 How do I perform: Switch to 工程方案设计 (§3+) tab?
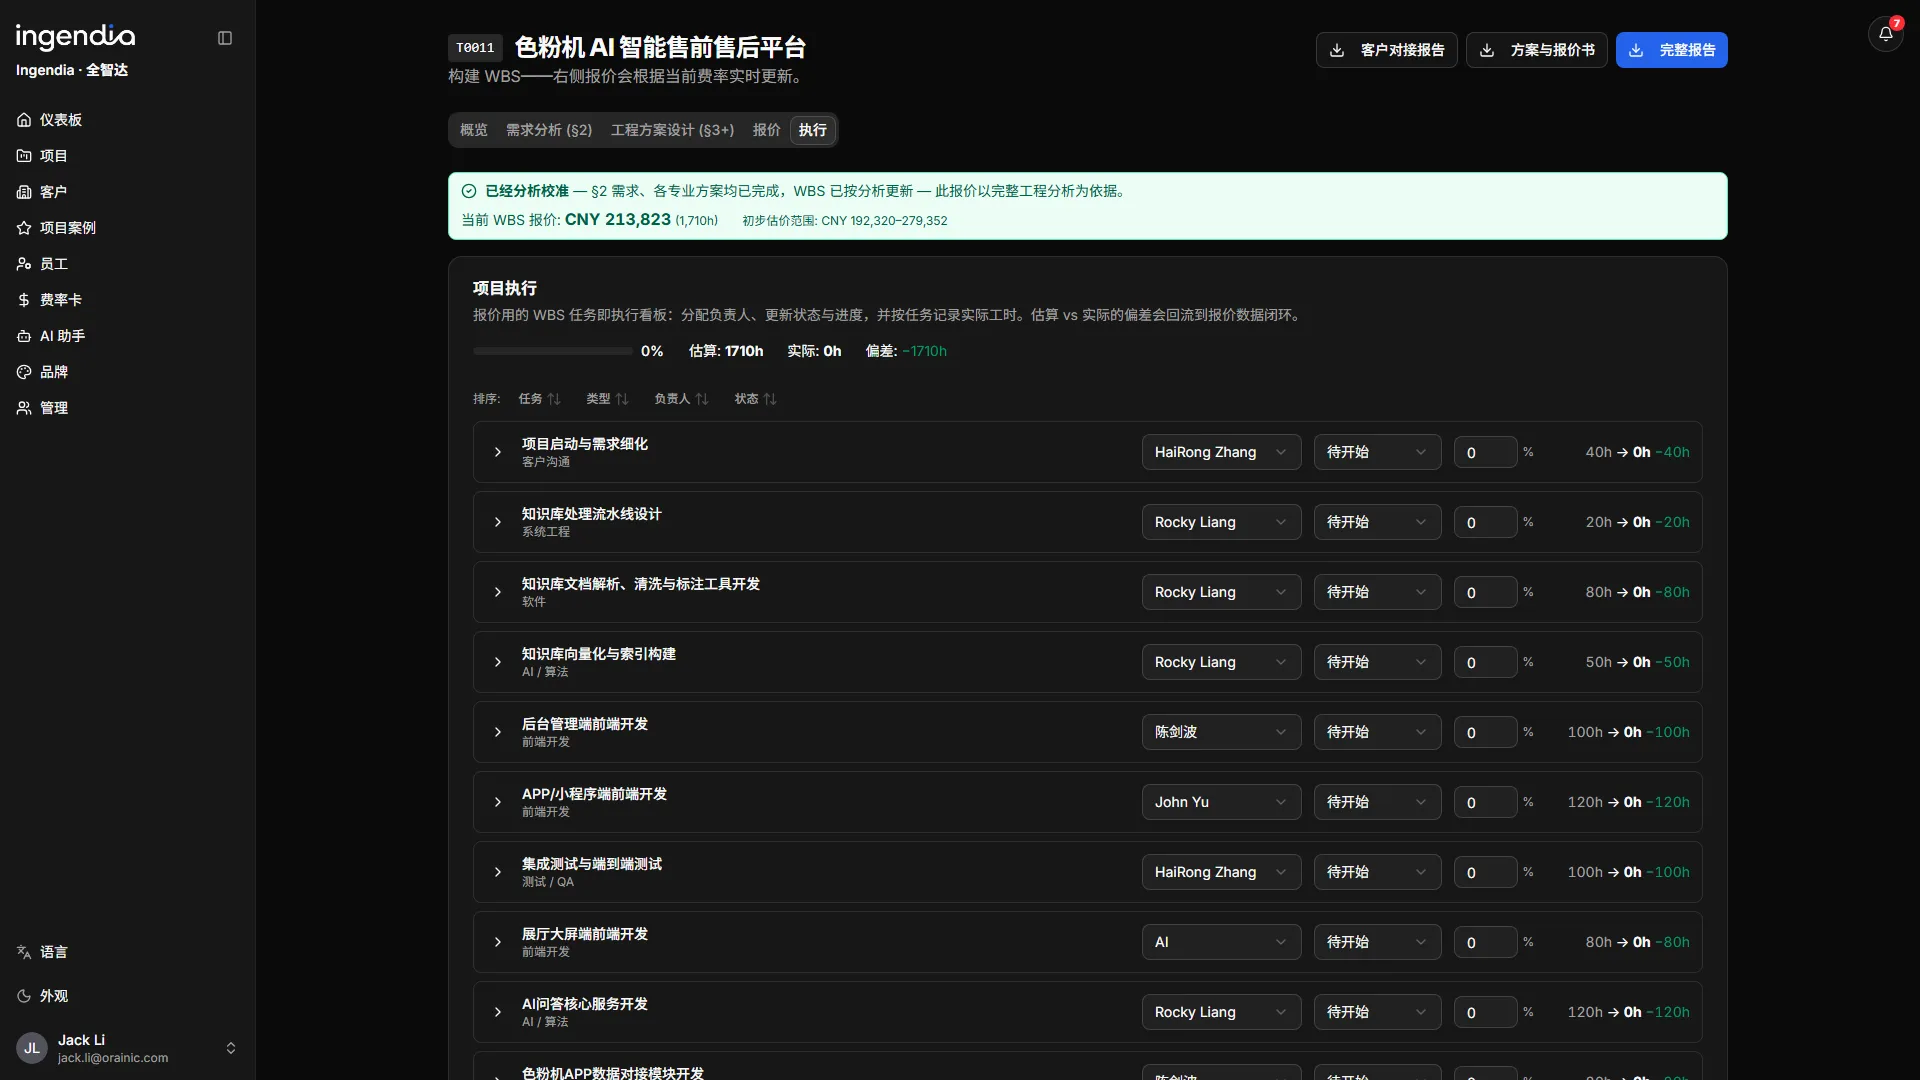(672, 130)
